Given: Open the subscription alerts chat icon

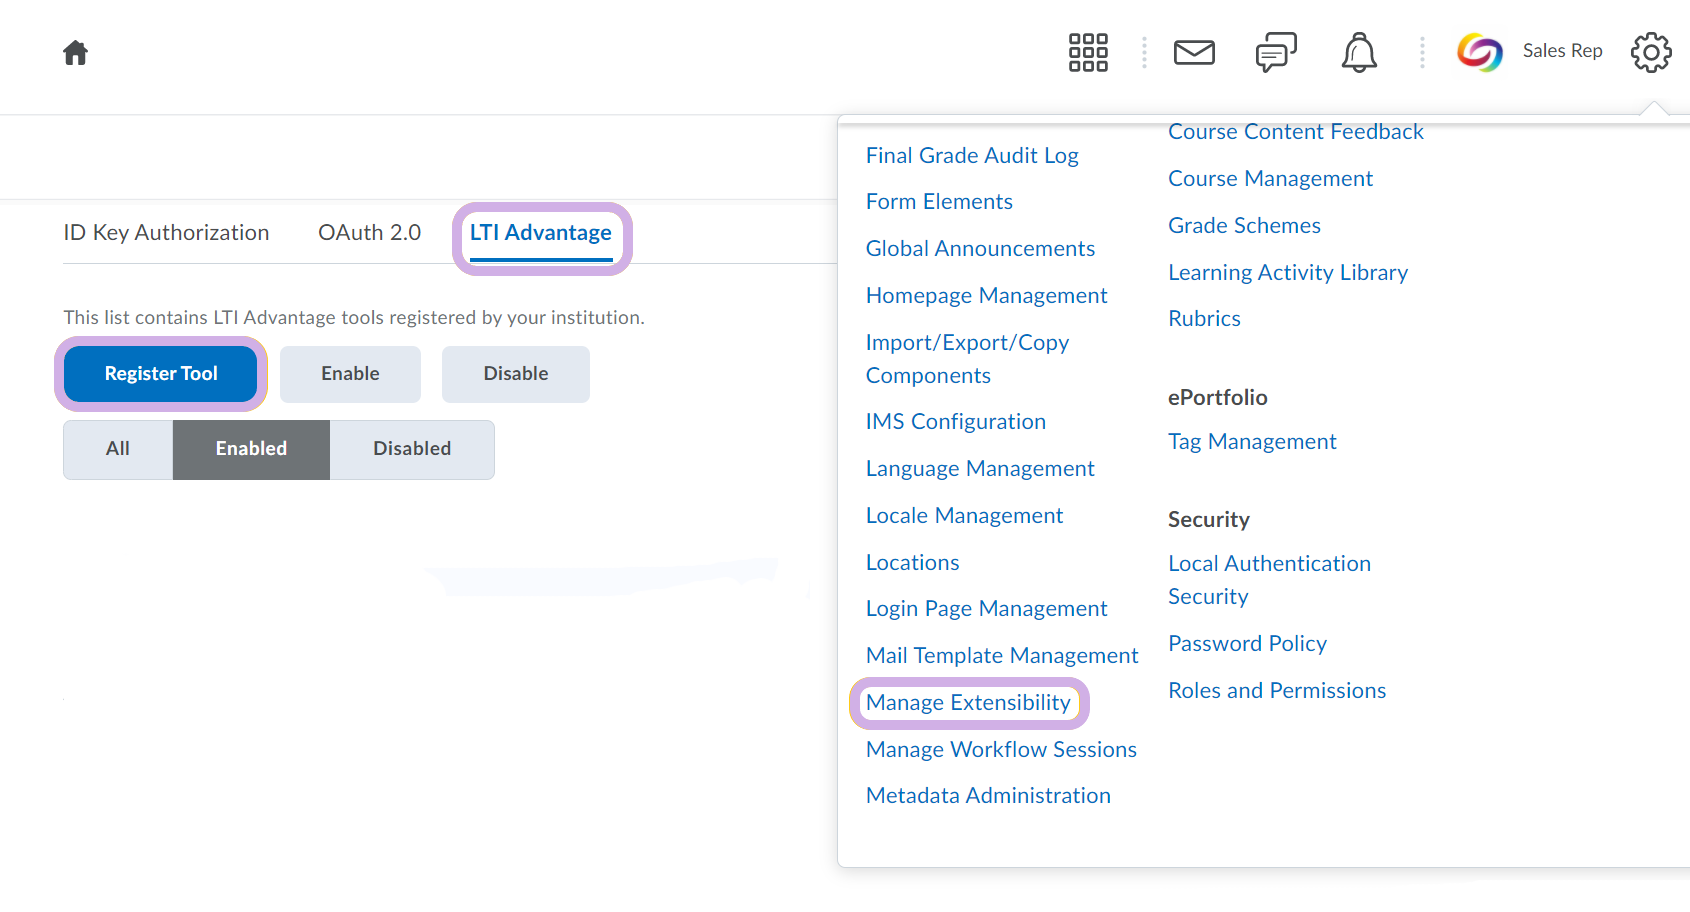Looking at the screenshot, I should 1276,52.
